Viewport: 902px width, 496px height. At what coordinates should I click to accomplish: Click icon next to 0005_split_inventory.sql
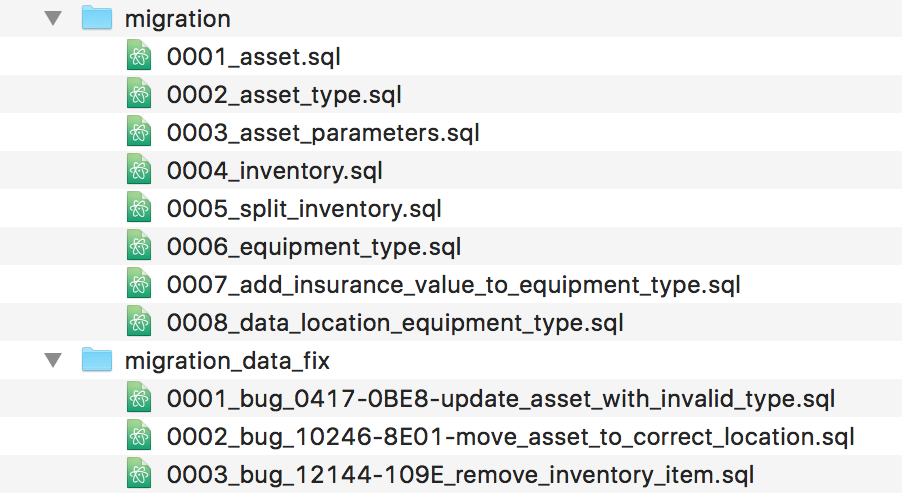[x=139, y=209]
